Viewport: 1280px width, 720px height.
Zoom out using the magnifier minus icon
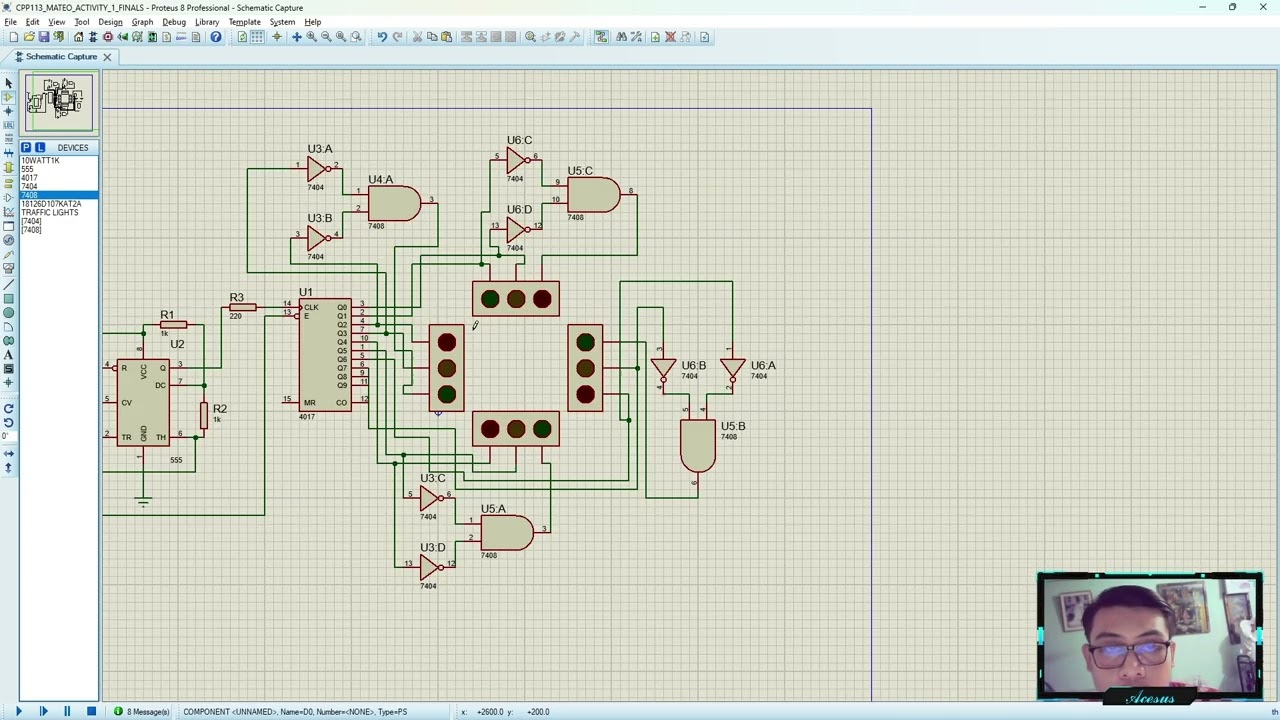point(326,37)
